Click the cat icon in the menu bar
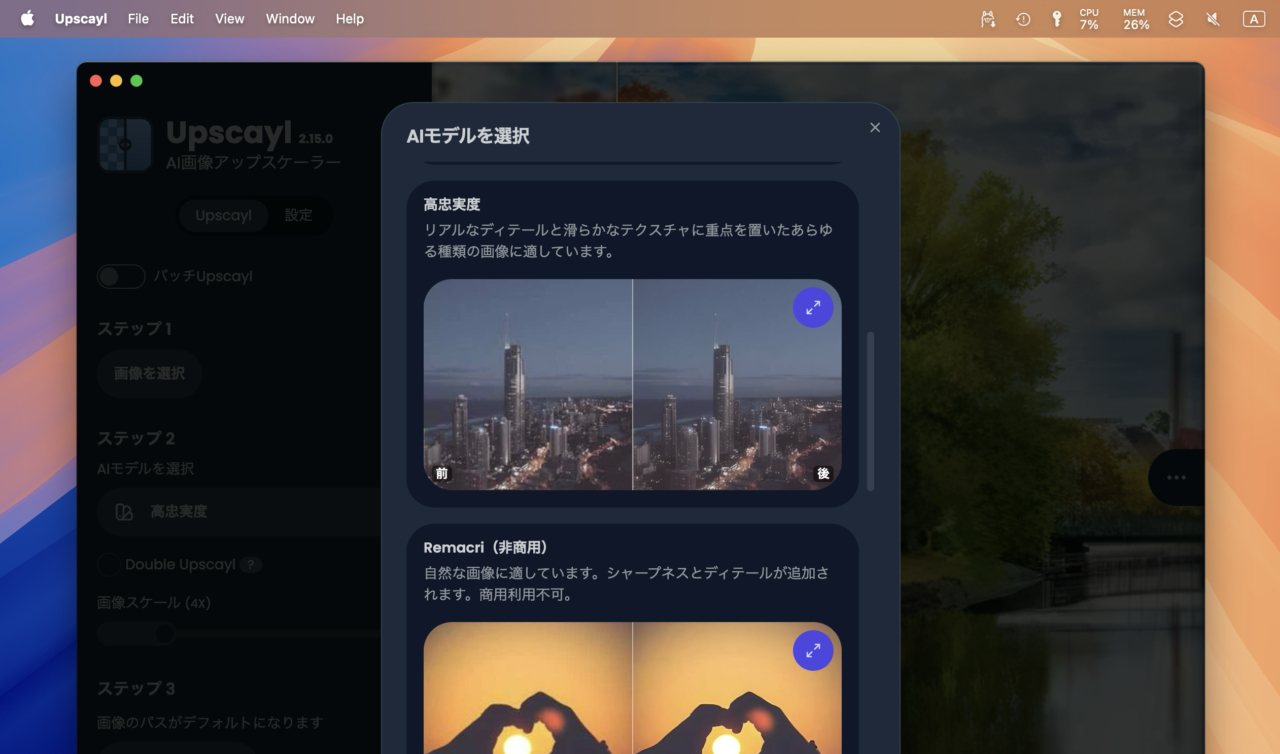1280x754 pixels. click(988, 18)
